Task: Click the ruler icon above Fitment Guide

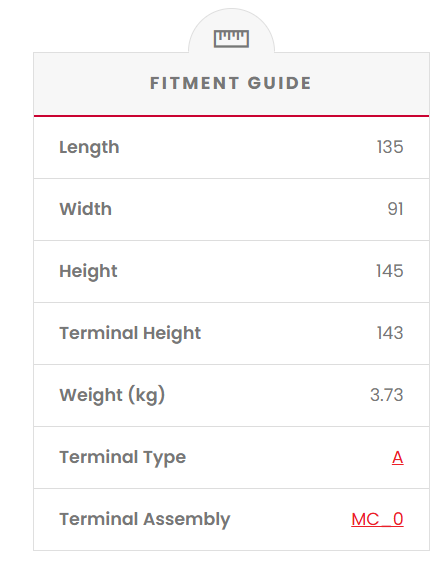Action: [x=231, y=39]
